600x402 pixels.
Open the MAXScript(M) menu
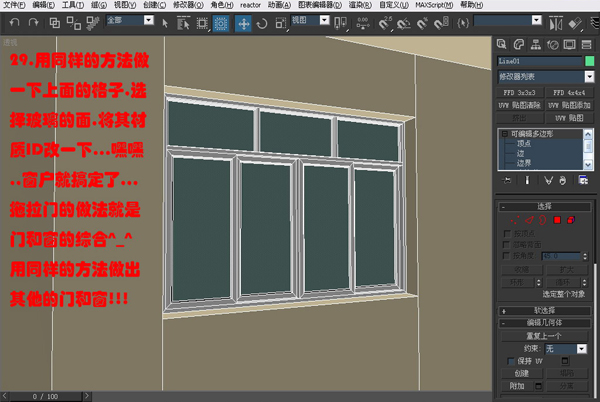[x=434, y=5]
